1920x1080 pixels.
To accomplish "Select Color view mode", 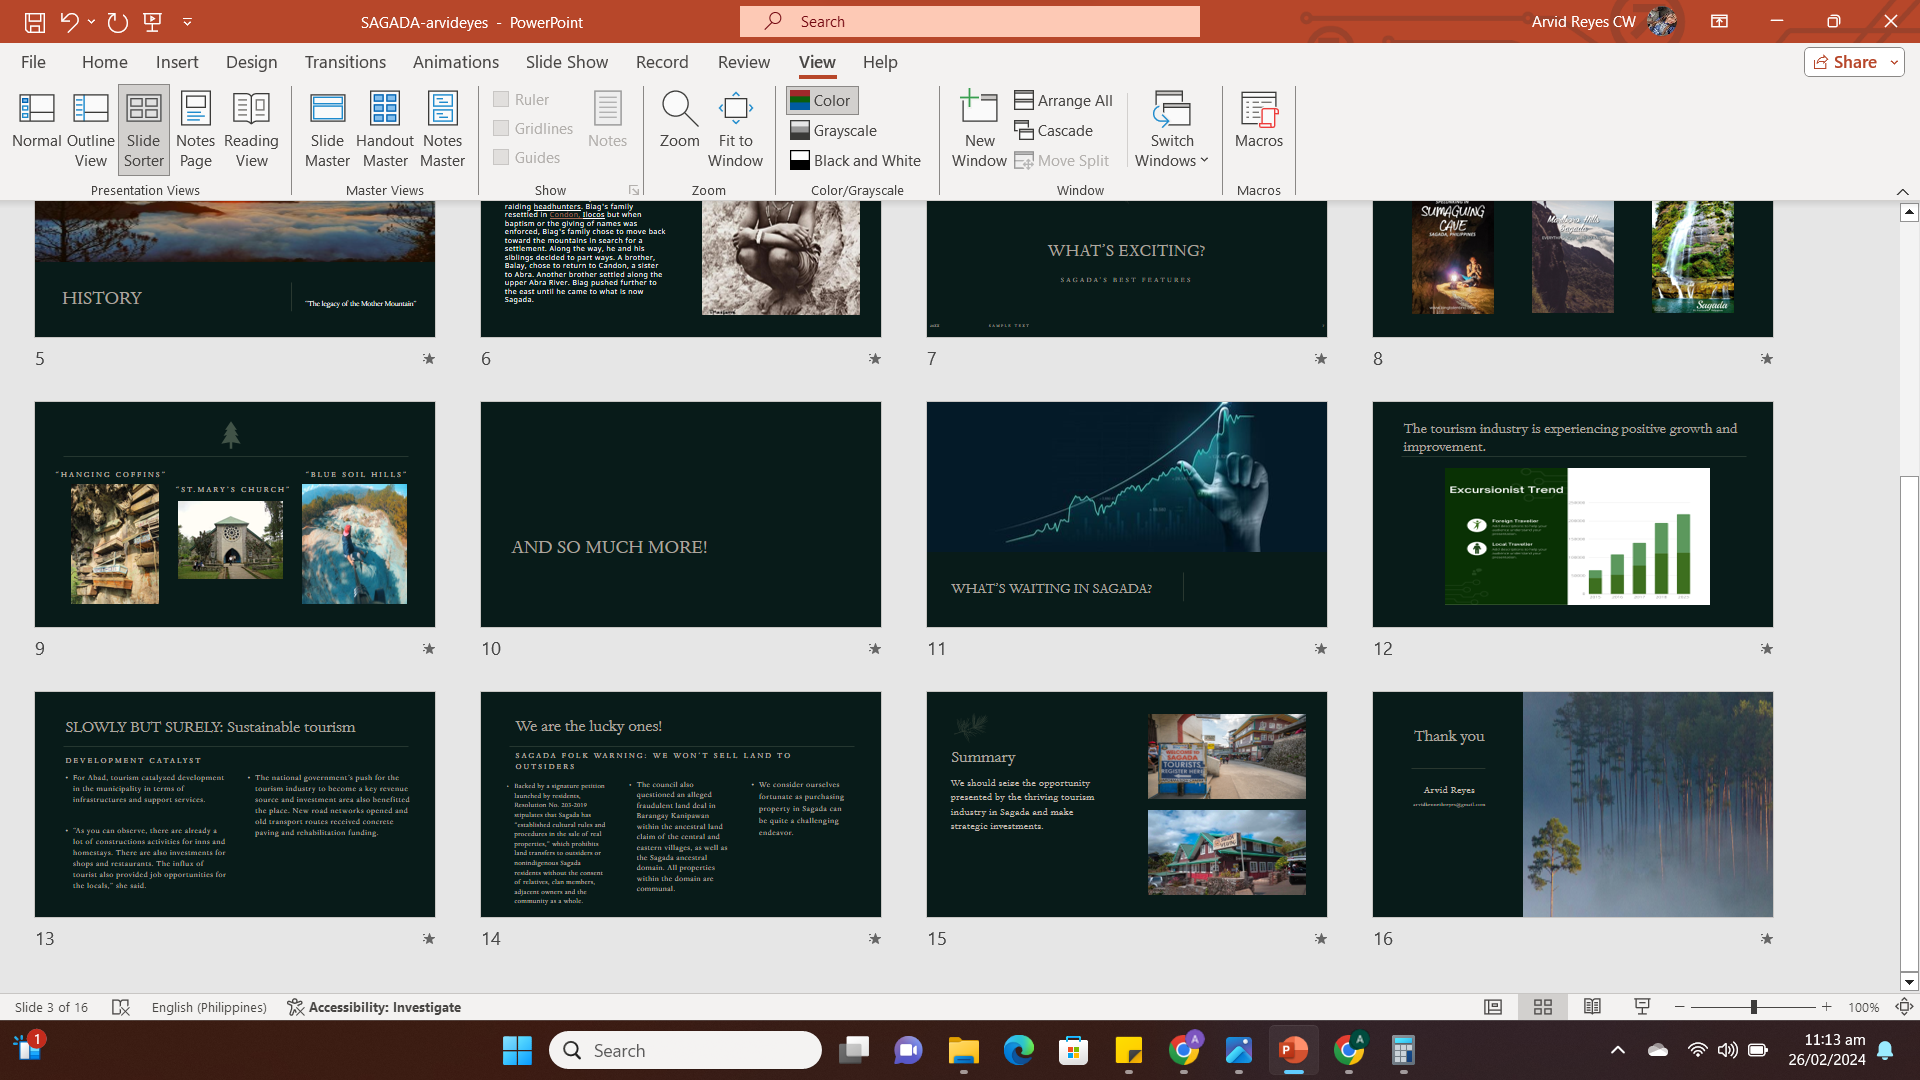I will [x=822, y=100].
